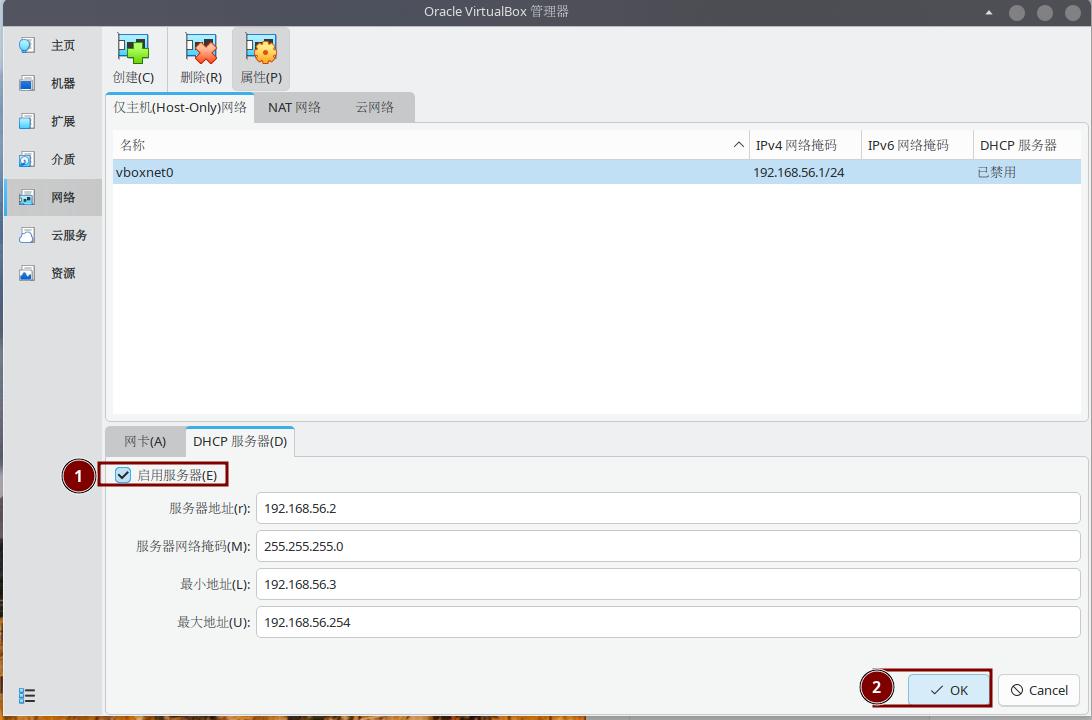The height and width of the screenshot is (720, 1092).
Task: Sort by DHCP 服务器 column header
Action: 1027,145
